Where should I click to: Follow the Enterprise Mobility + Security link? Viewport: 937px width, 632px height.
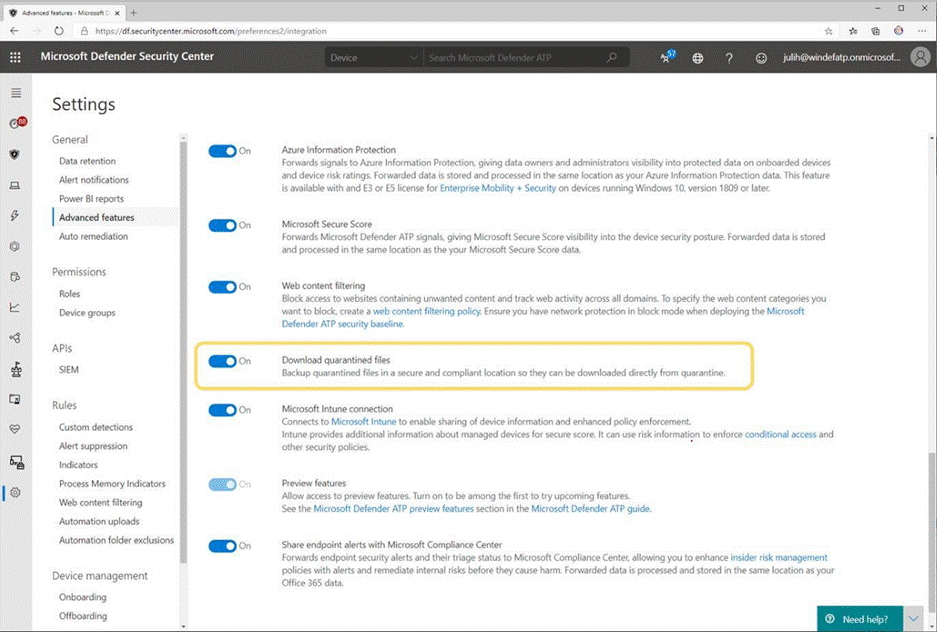coord(498,188)
